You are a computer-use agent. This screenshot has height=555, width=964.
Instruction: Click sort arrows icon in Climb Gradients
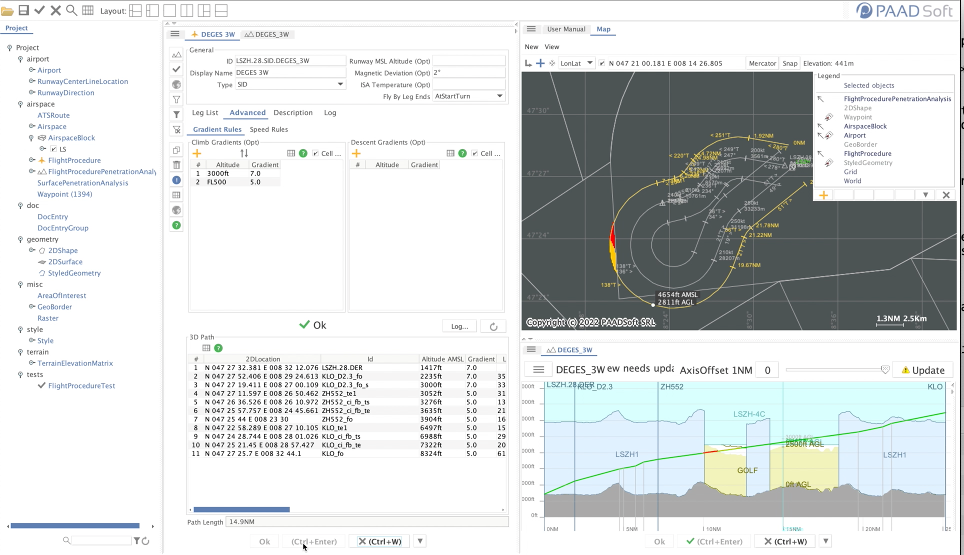click(244, 154)
